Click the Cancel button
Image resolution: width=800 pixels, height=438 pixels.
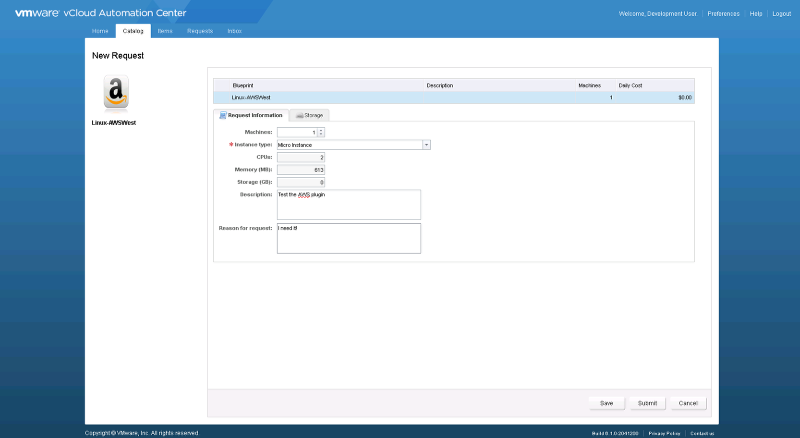pyautogui.click(x=688, y=403)
